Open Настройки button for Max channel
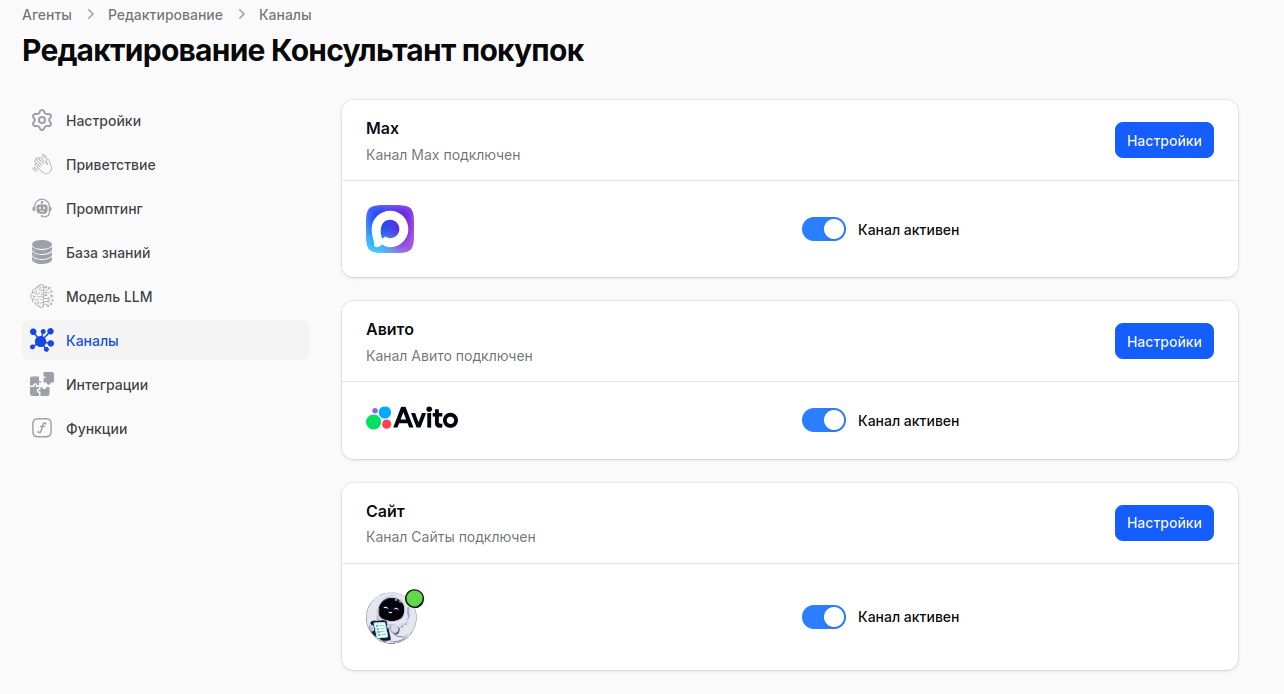Viewport: 1284px width, 694px height. [1164, 141]
